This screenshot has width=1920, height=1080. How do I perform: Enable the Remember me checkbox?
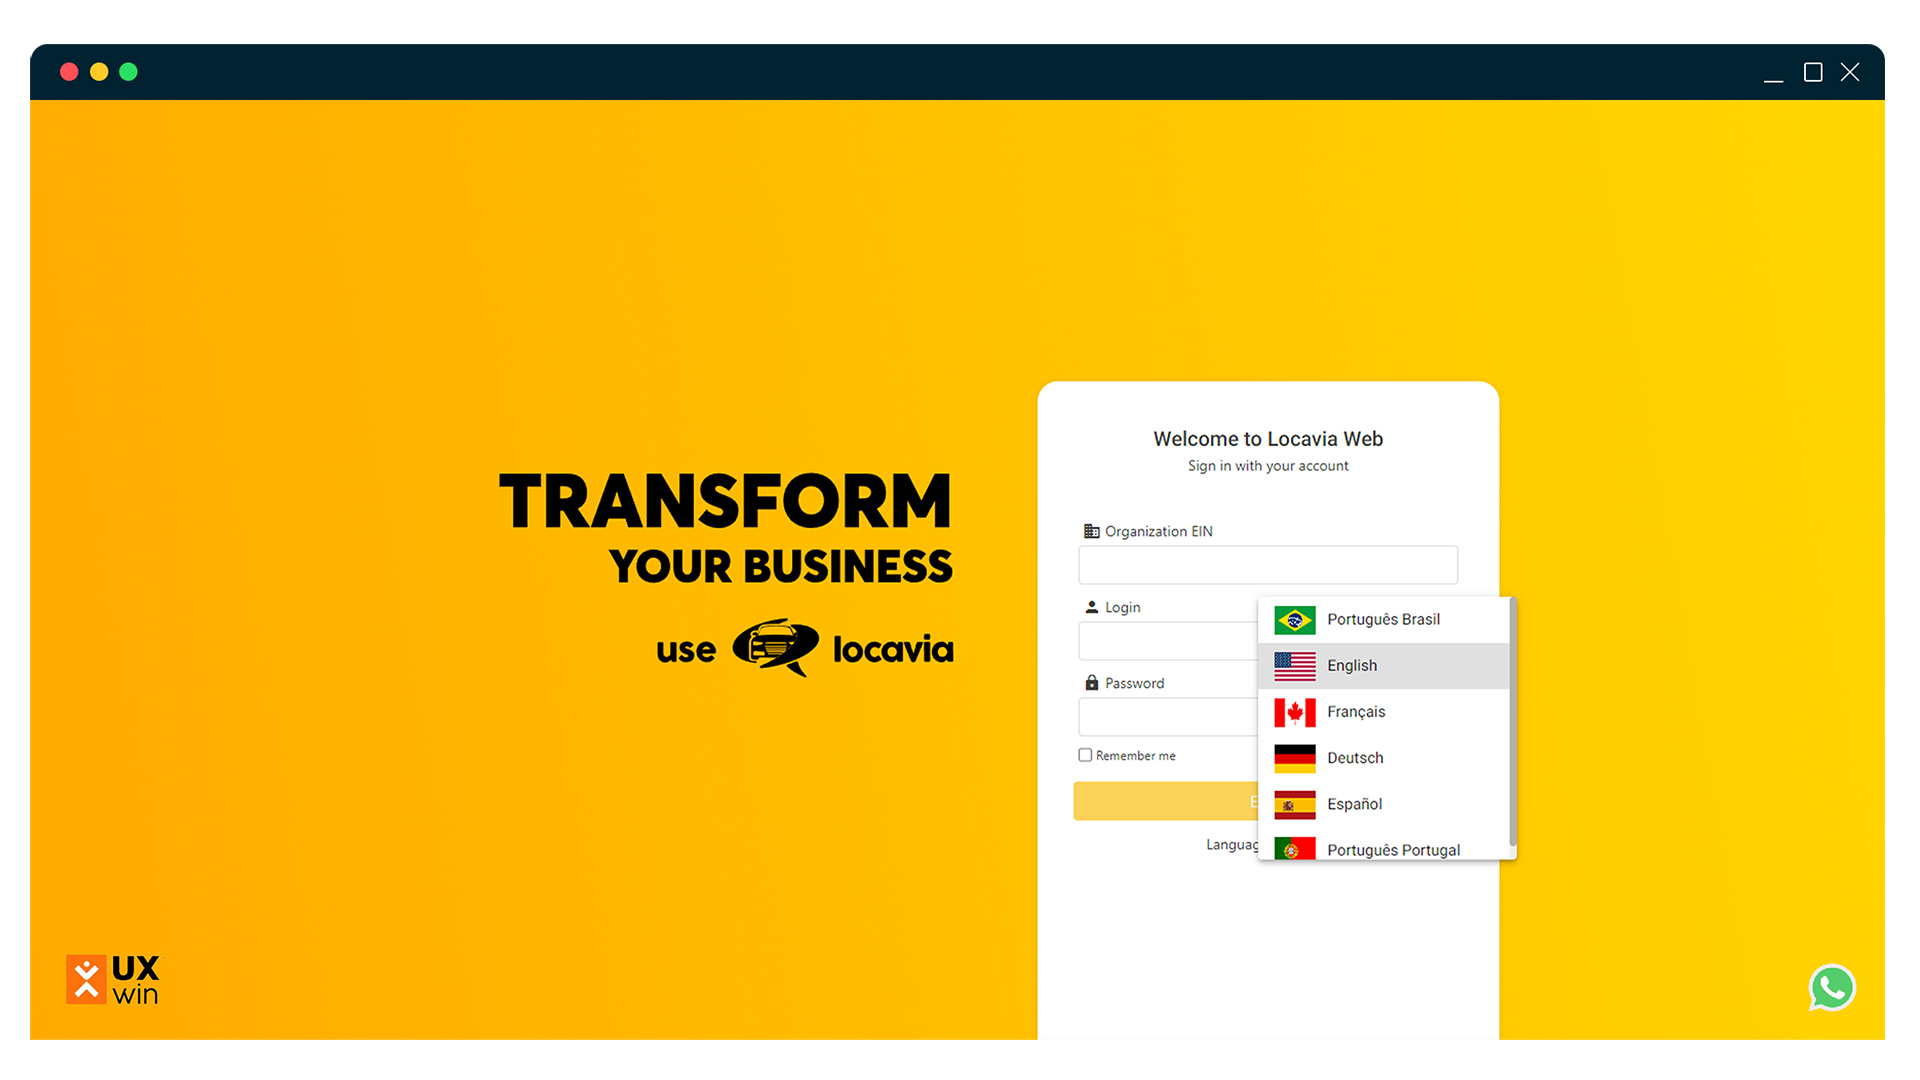1085,755
